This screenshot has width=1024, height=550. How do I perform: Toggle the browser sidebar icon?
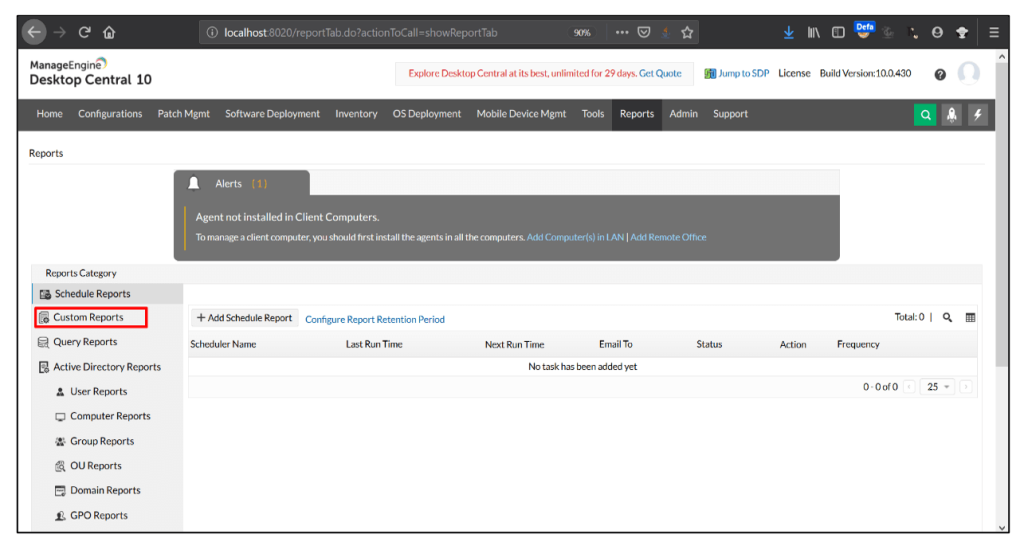[838, 32]
